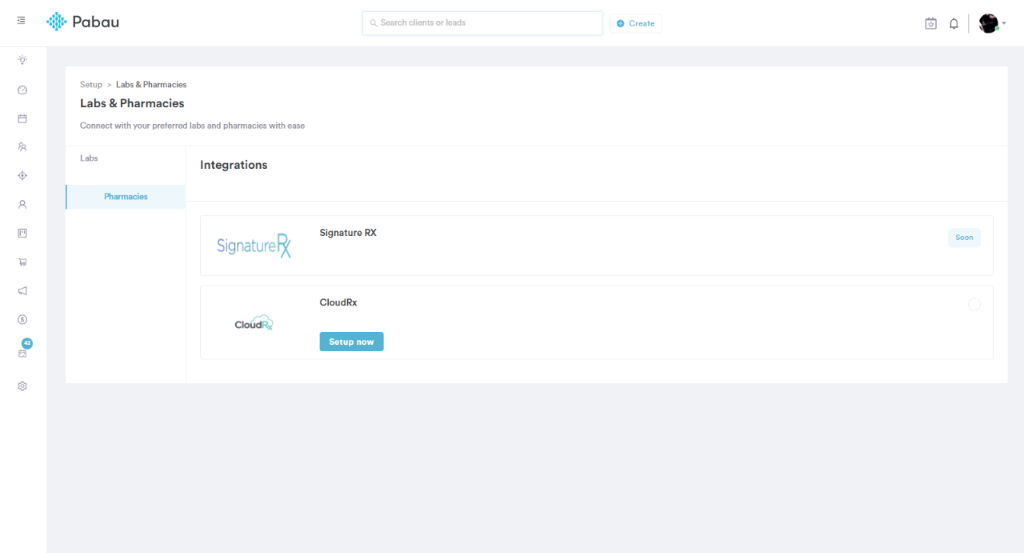Open the crosshair leads icon in the sidebar
1024x553 pixels.
[x=22, y=176]
